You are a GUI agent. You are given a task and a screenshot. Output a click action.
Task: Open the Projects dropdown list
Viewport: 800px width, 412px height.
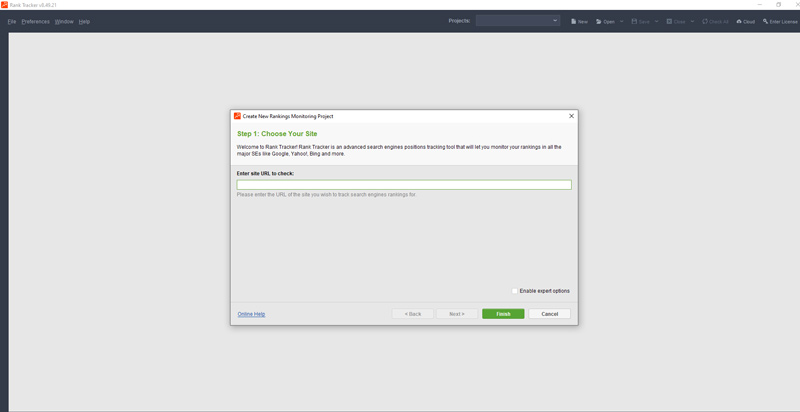[518, 21]
